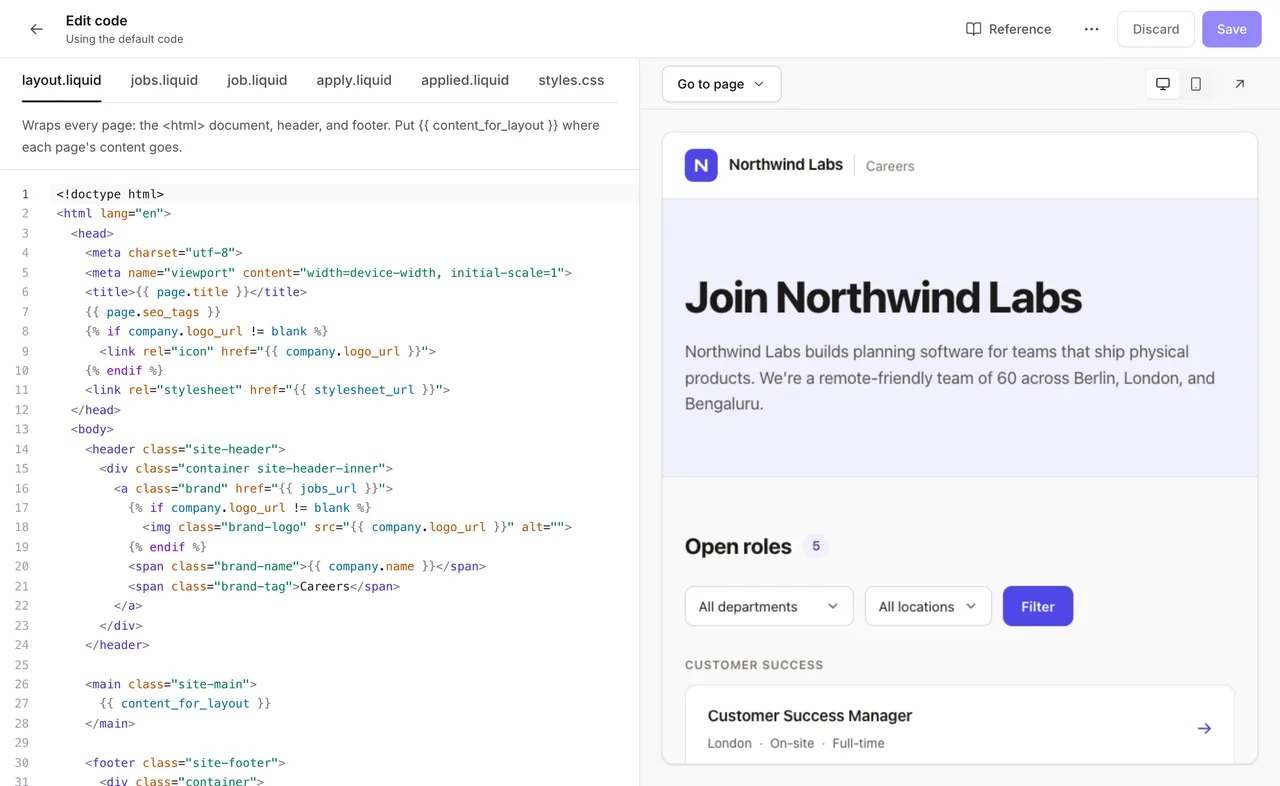The height and width of the screenshot is (786, 1280).
Task: Switch to the jobs.liquid tab
Action: 164,80
